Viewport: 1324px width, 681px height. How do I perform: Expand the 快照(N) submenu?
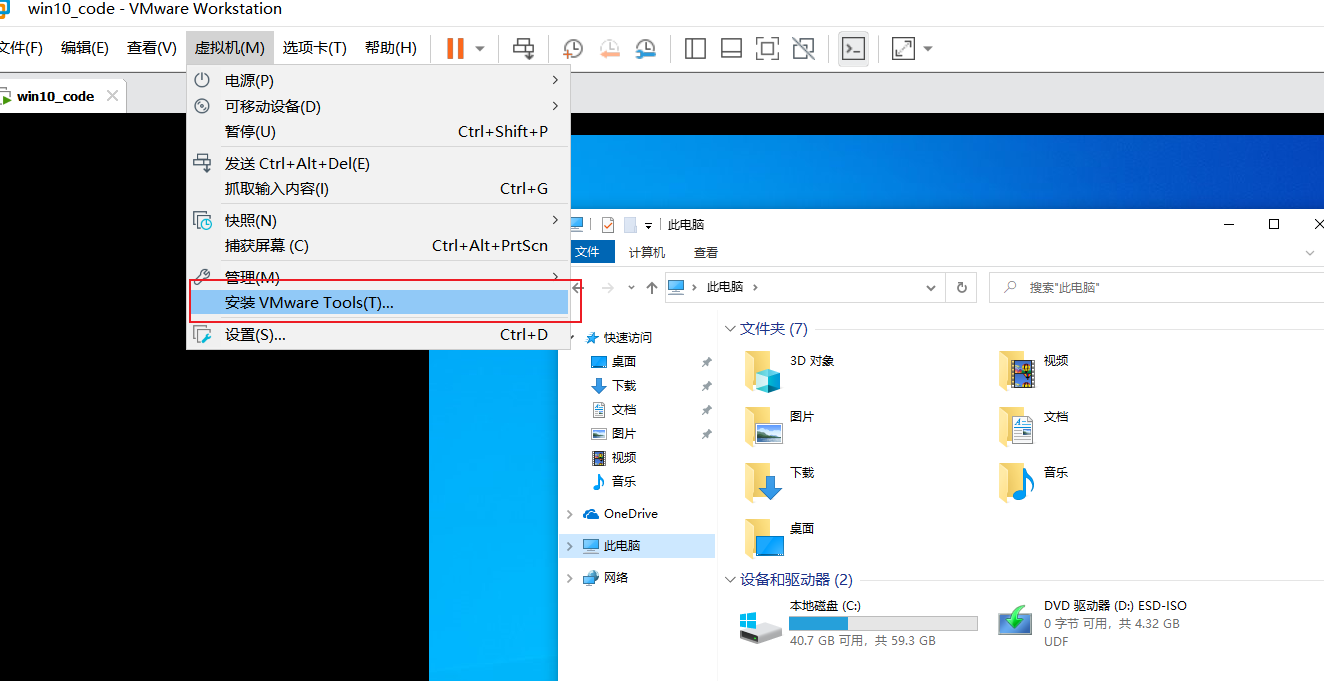(x=378, y=220)
